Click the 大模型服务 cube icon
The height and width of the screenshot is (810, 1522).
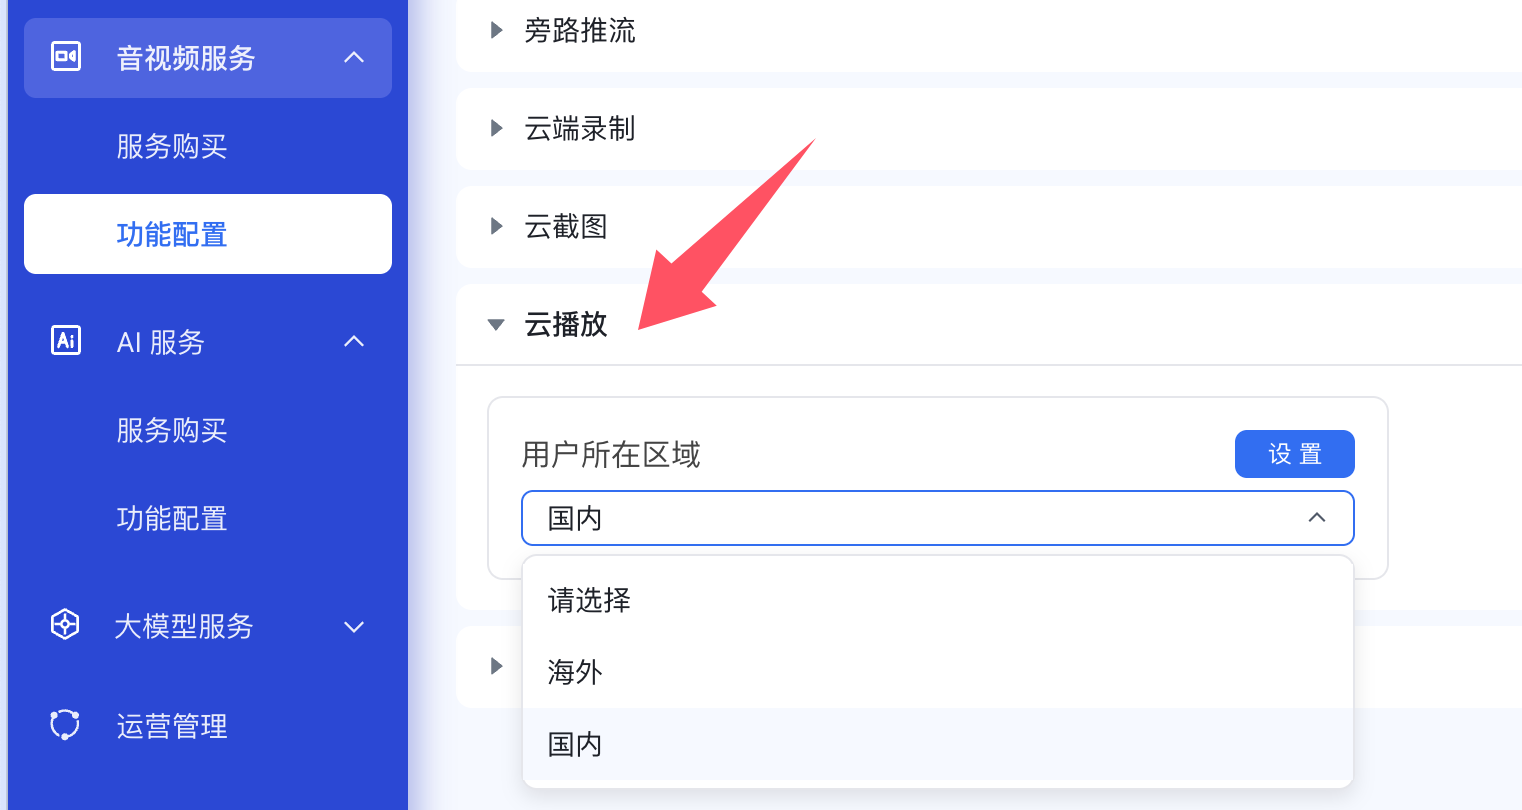(x=65, y=625)
